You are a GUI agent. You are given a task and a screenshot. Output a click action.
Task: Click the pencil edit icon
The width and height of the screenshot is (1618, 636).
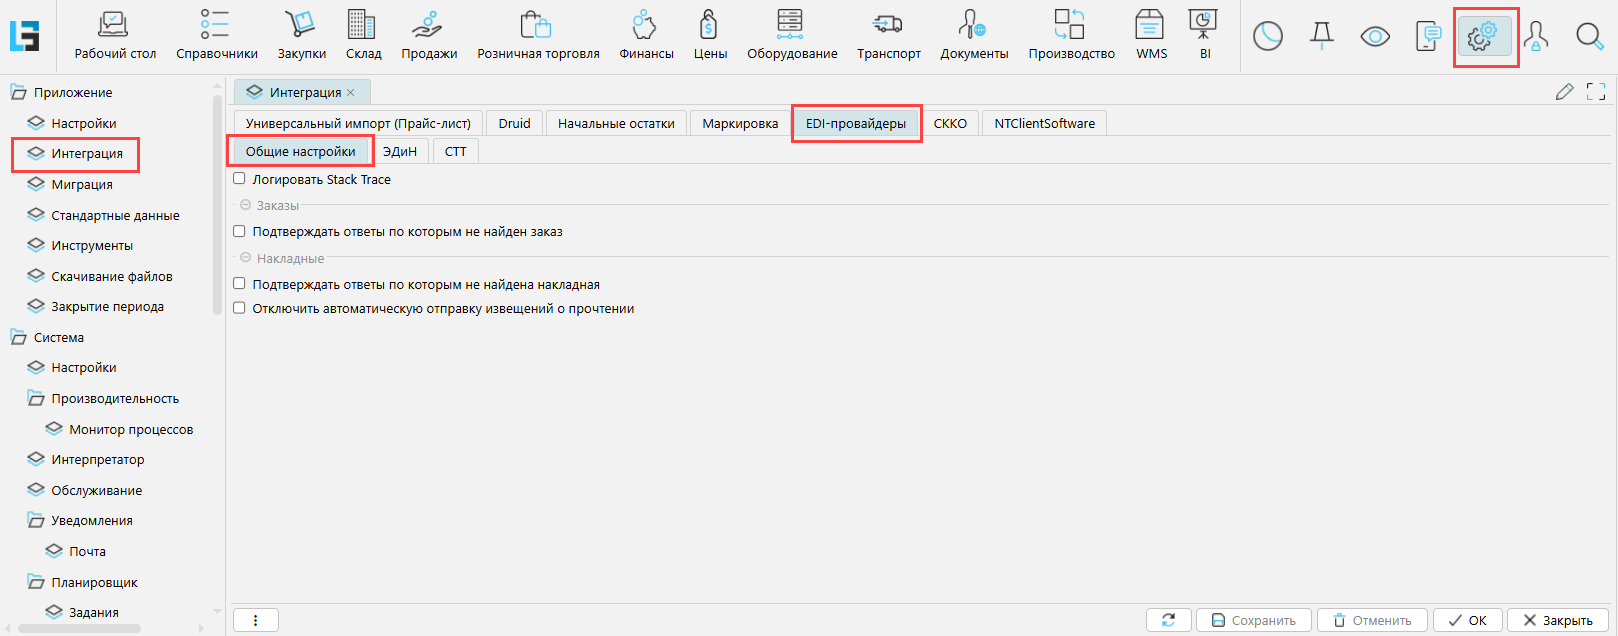pyautogui.click(x=1564, y=92)
